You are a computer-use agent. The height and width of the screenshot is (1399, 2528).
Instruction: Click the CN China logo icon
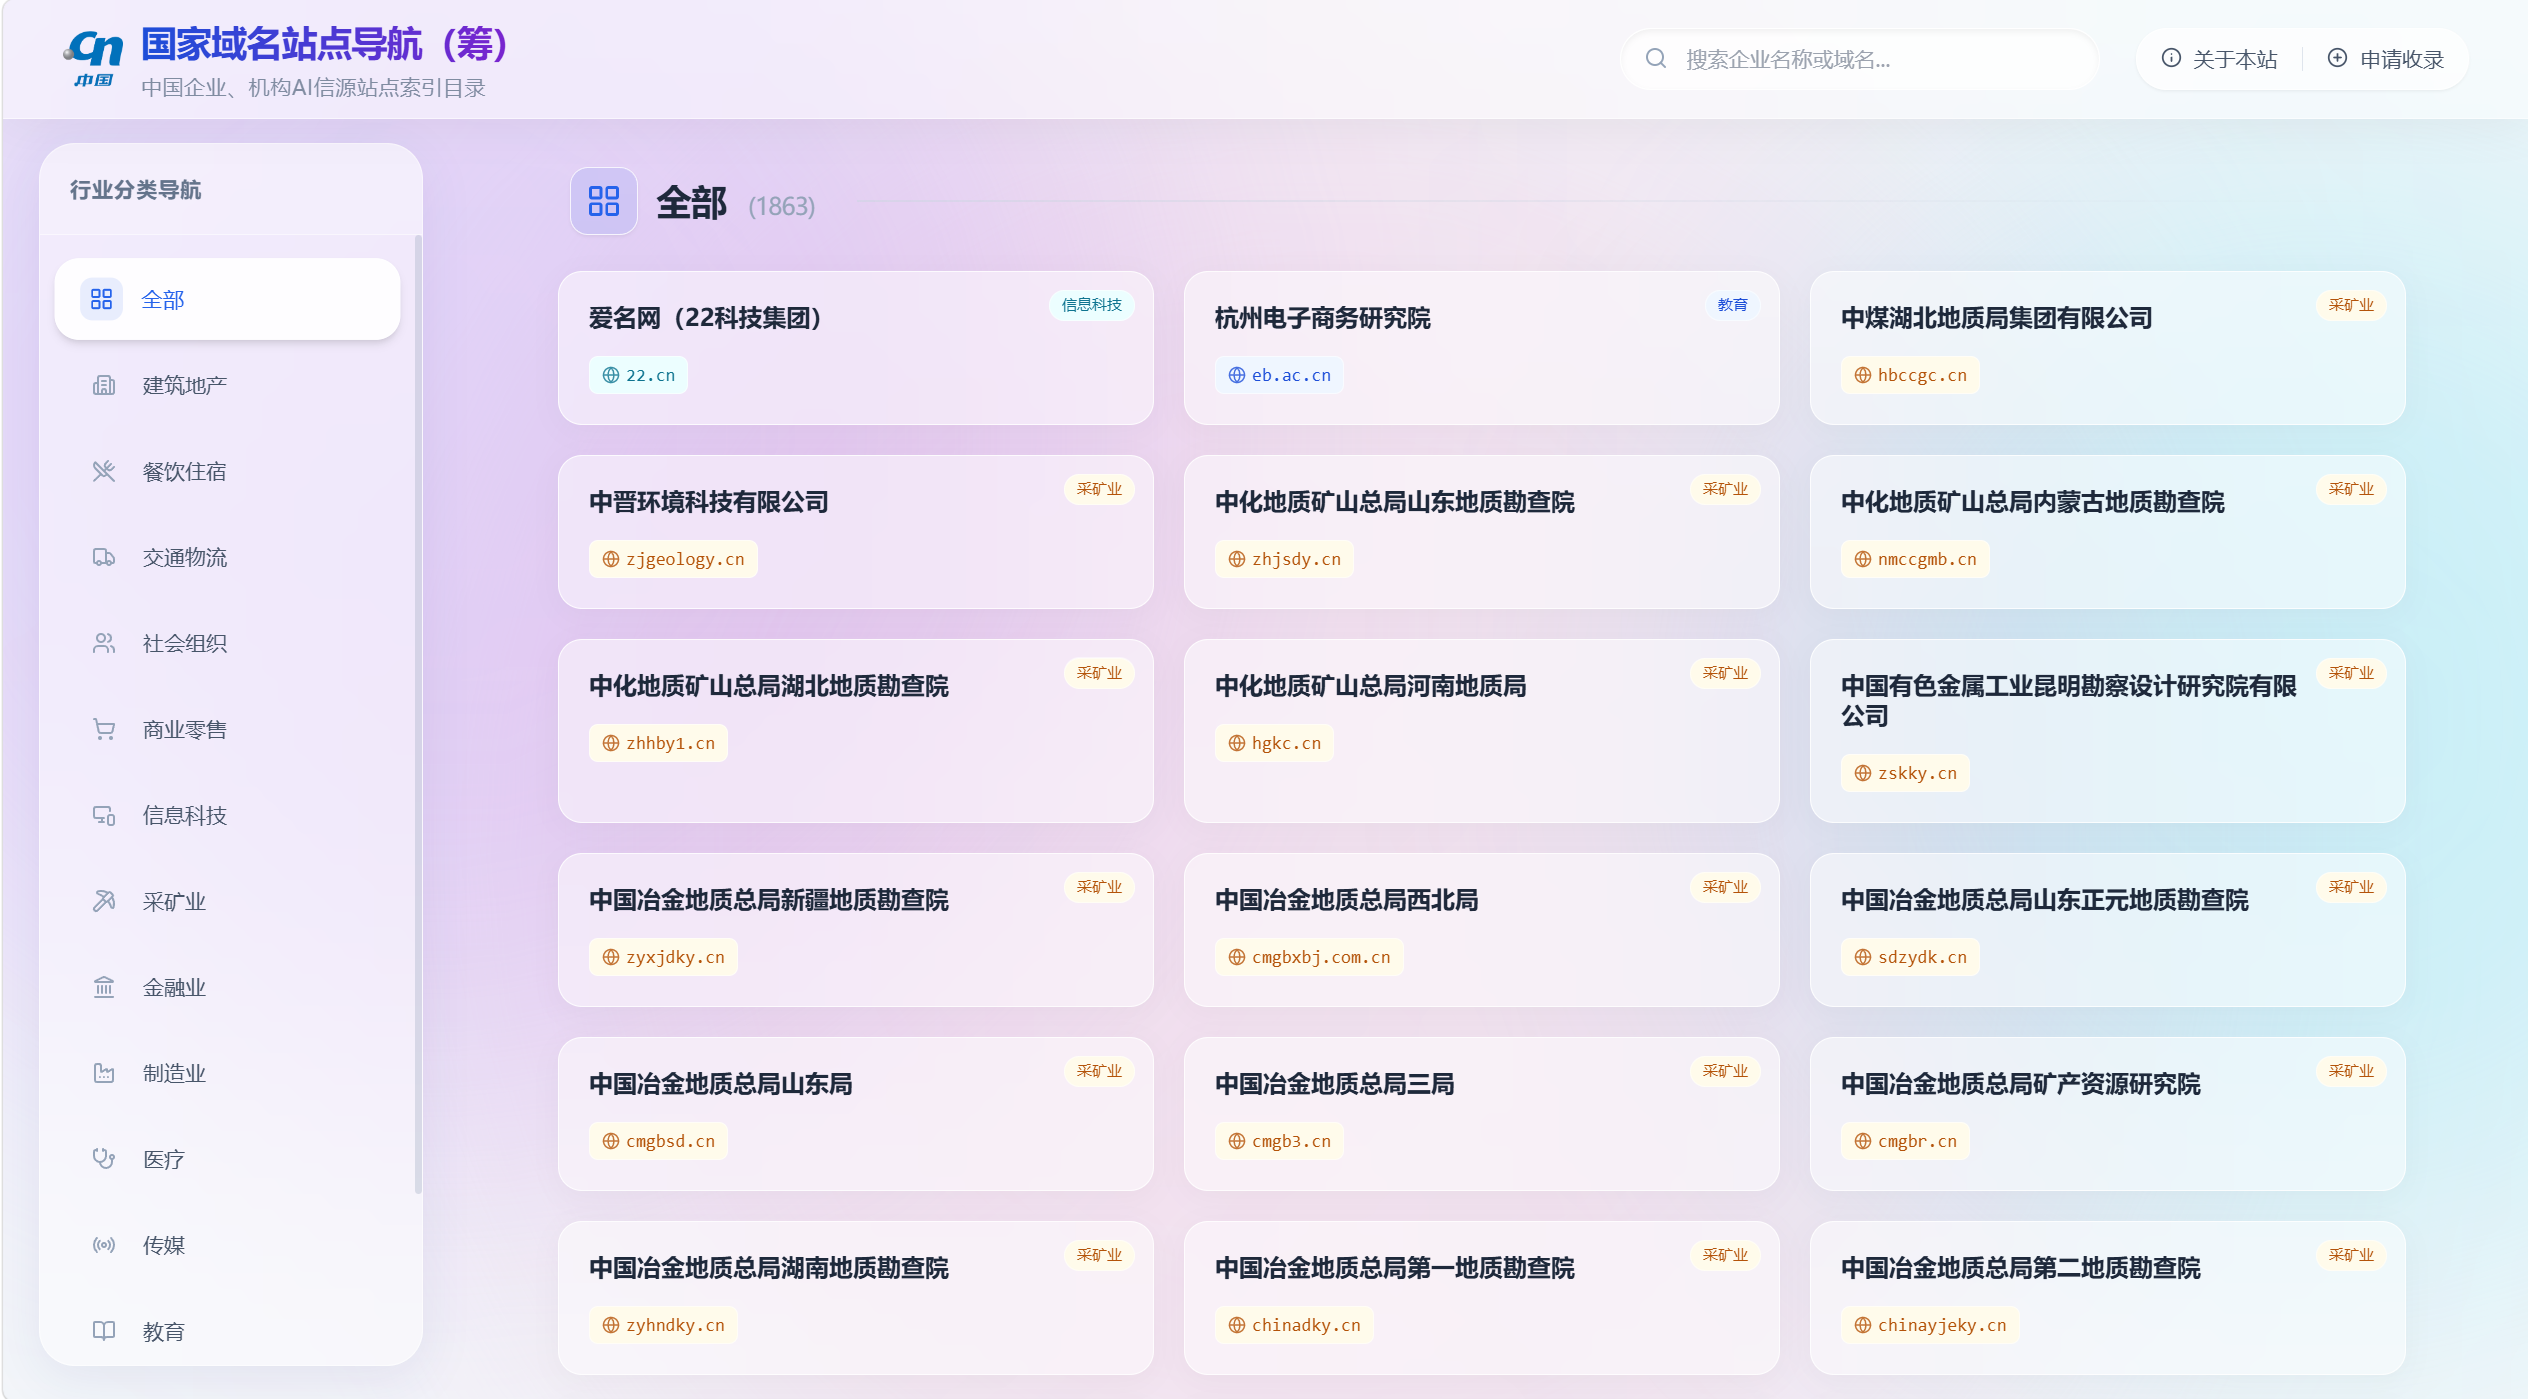click(x=94, y=58)
